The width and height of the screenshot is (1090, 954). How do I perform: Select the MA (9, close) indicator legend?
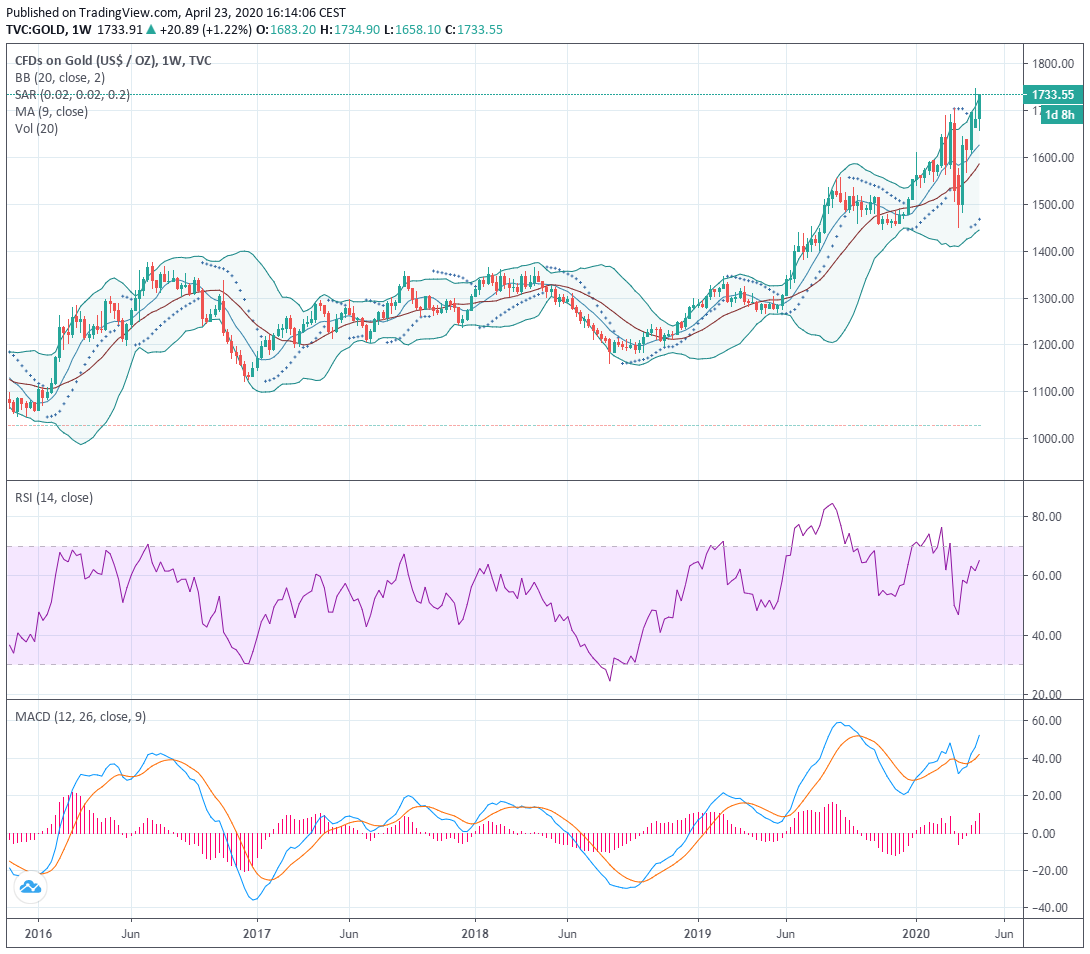coord(54,112)
